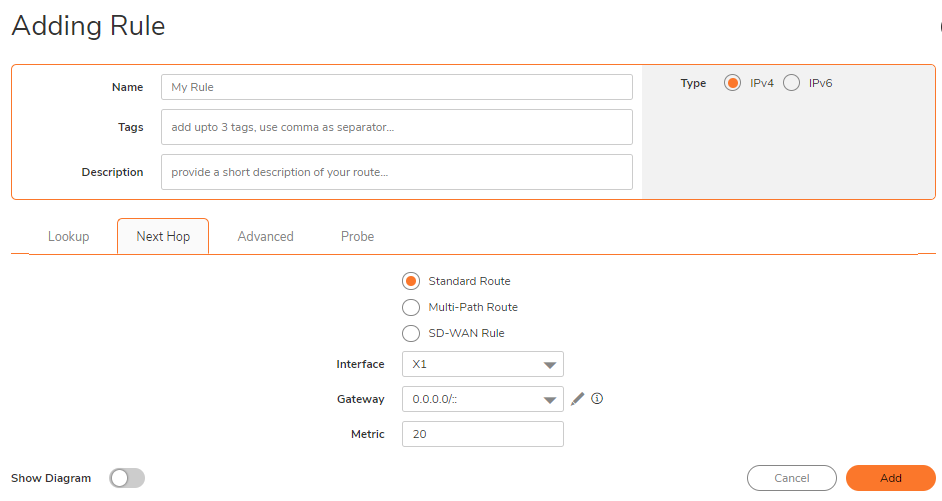
Task: Click the info icon next to Gateway
Action: click(597, 398)
